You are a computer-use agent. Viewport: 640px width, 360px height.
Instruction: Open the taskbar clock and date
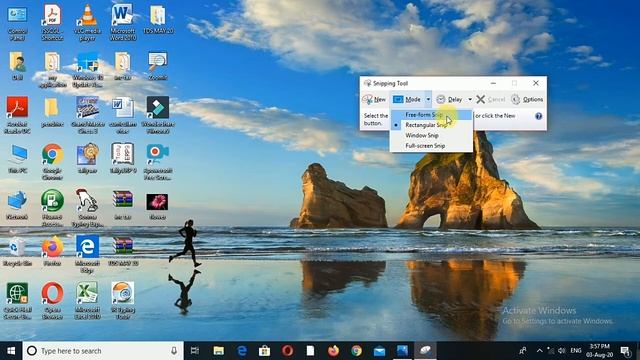[600, 351]
